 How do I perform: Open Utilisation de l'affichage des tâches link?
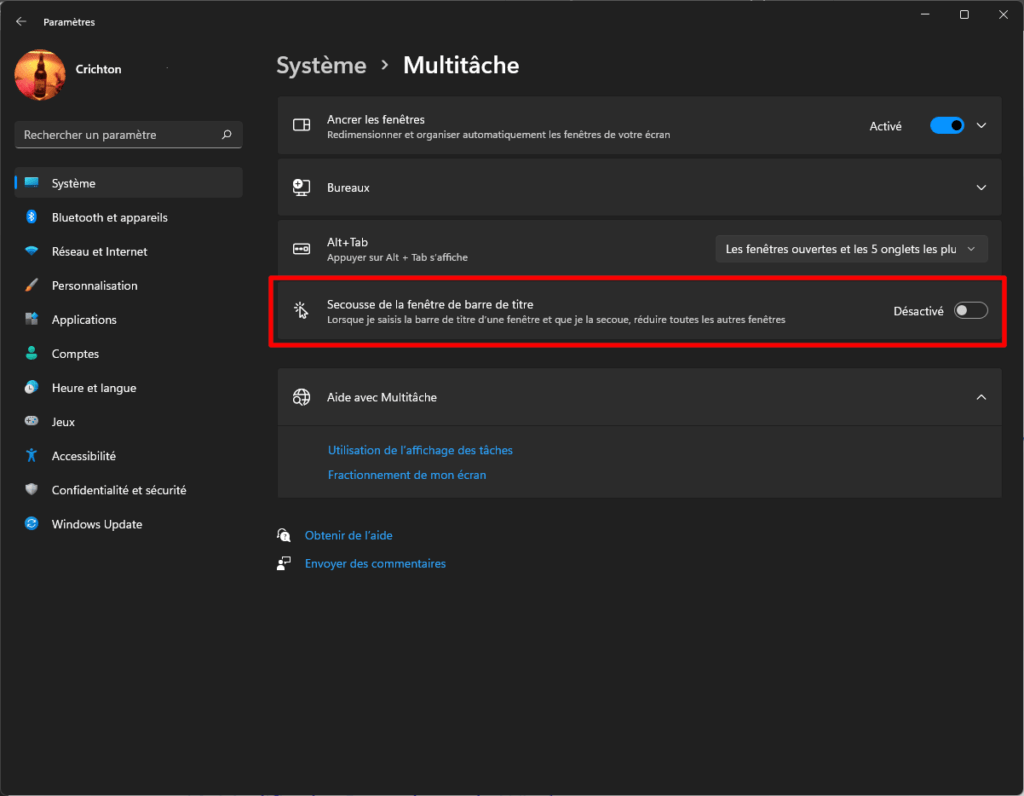420,451
